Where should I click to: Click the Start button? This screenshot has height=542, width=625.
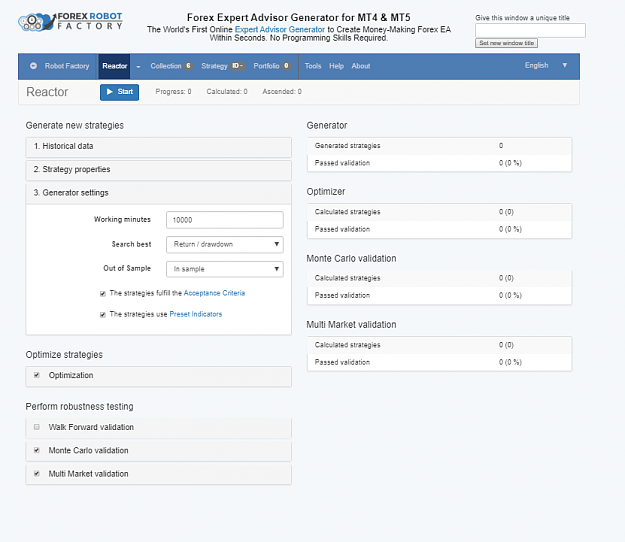click(120, 92)
